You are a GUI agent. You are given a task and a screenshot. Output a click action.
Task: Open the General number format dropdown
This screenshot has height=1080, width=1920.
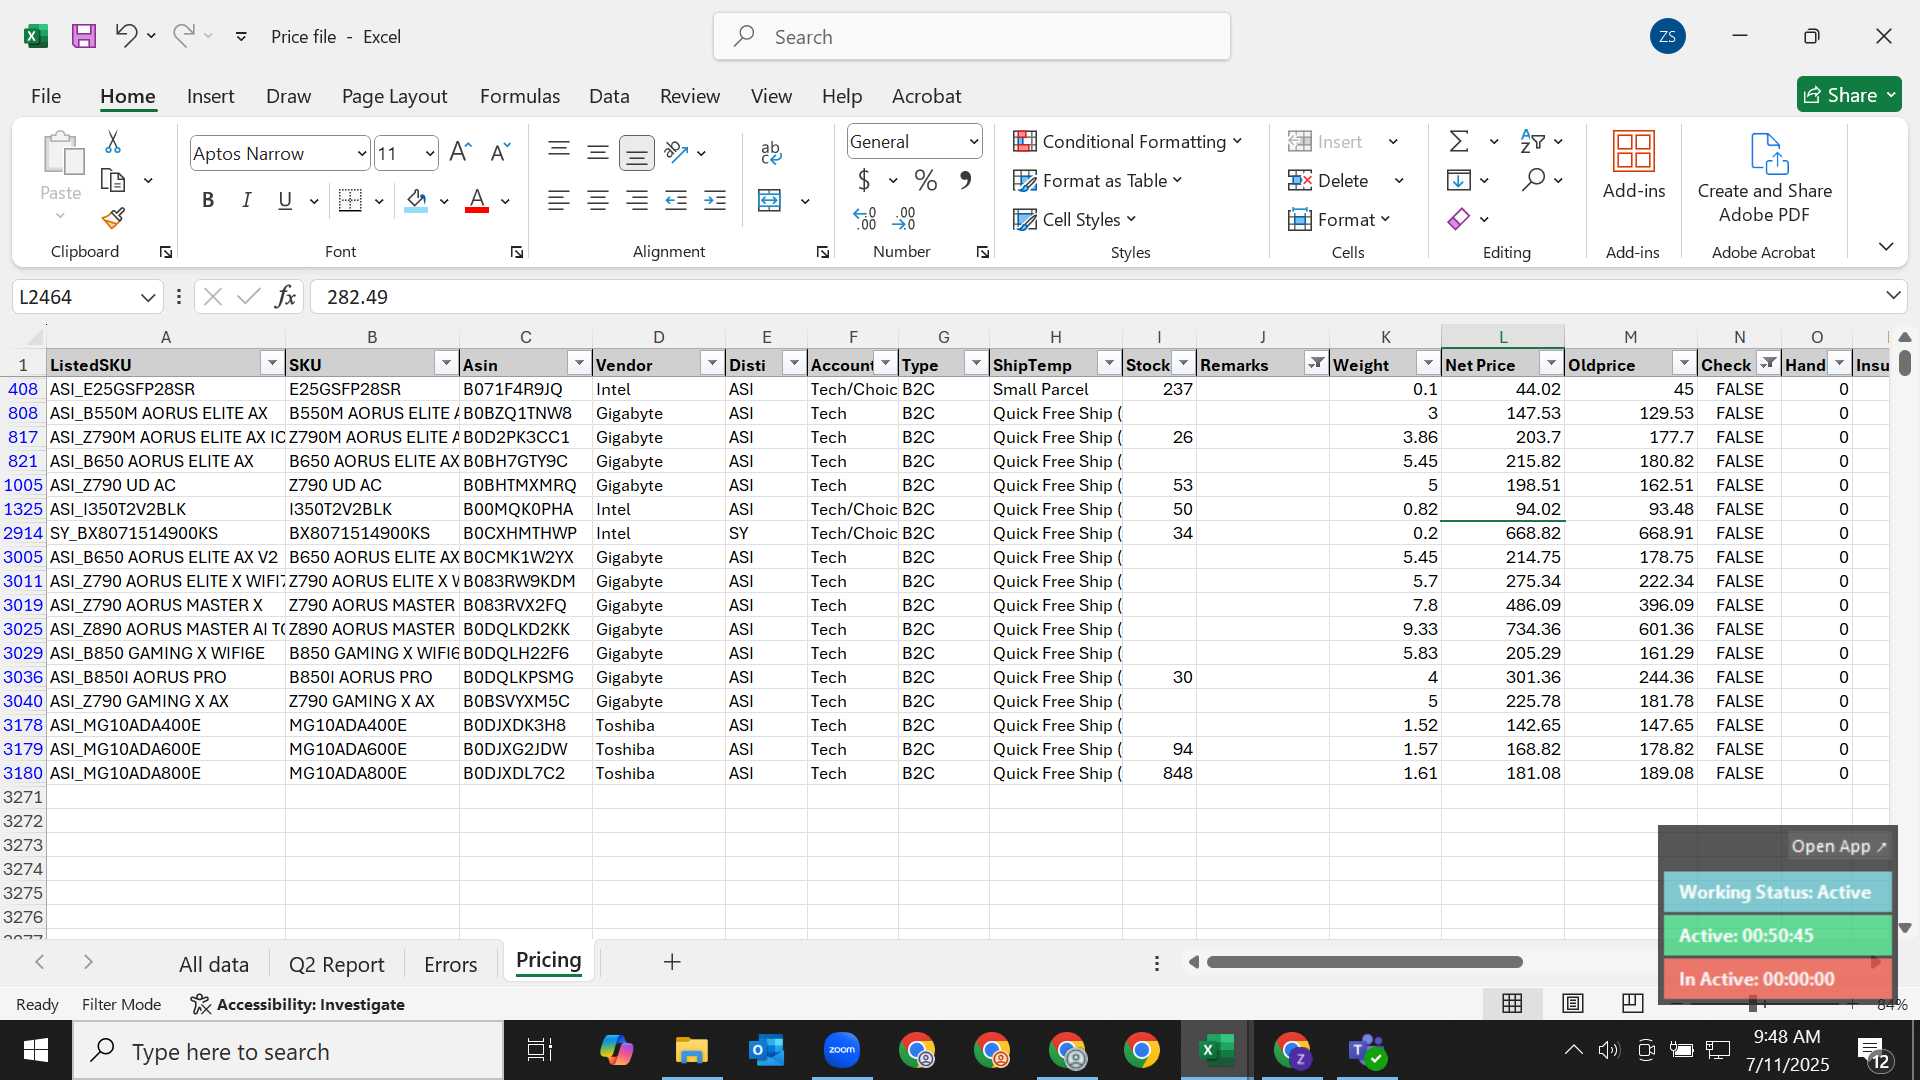[973, 142]
